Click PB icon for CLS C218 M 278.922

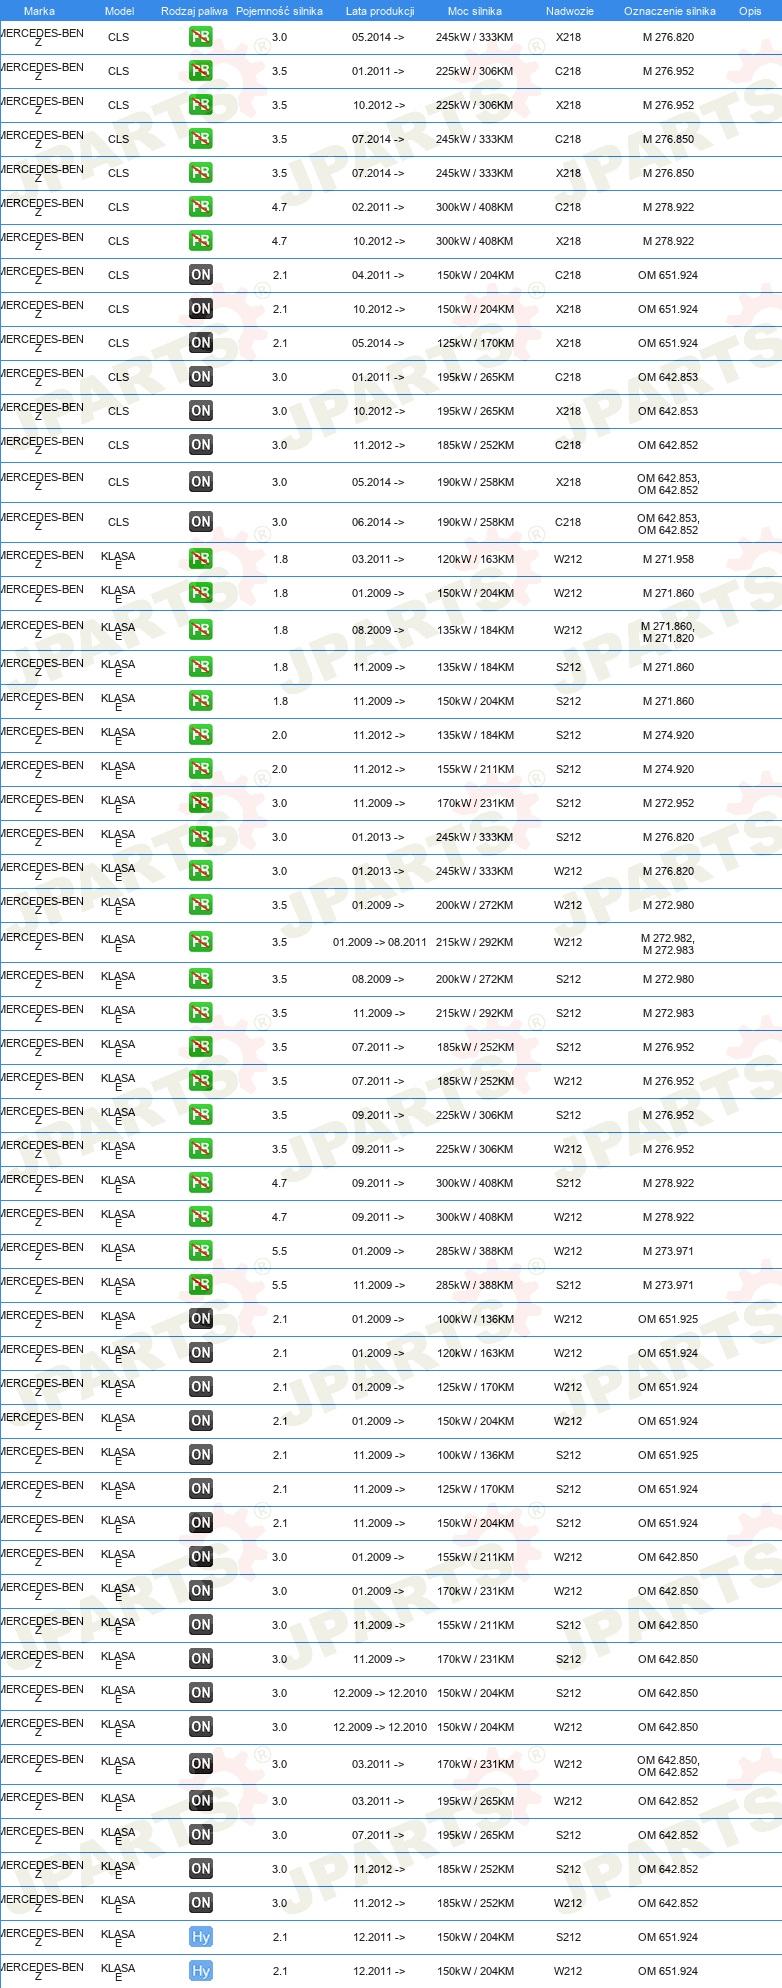coord(200,207)
